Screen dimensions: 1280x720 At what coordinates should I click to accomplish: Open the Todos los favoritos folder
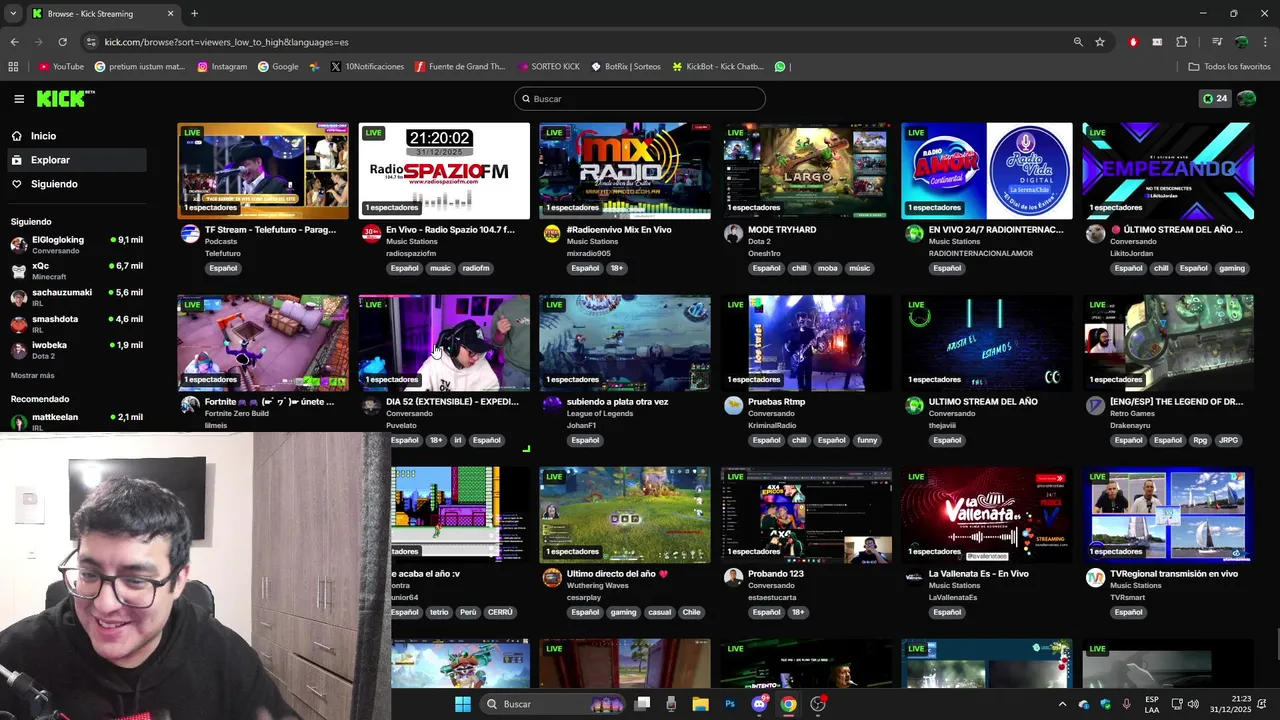click(x=1229, y=67)
